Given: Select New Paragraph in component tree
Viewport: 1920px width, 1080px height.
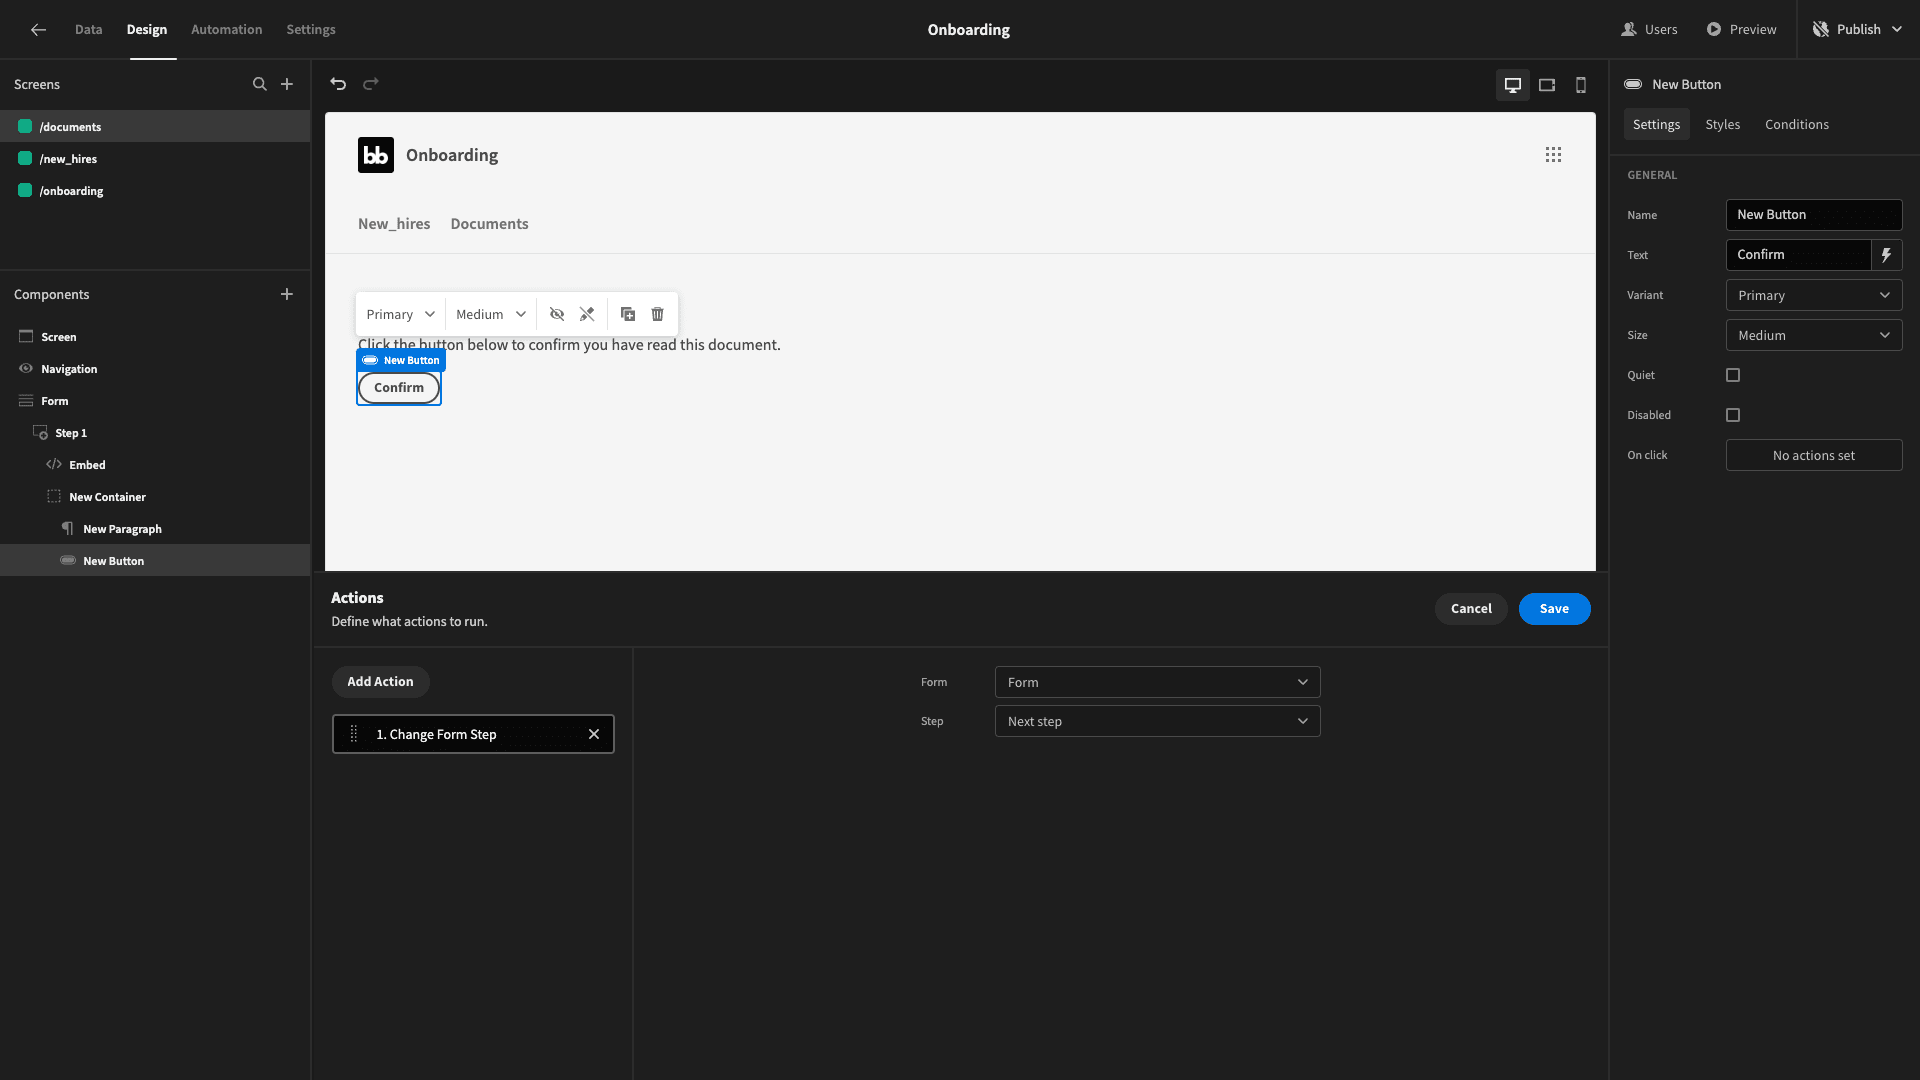Looking at the screenshot, I should click(x=155, y=529).
